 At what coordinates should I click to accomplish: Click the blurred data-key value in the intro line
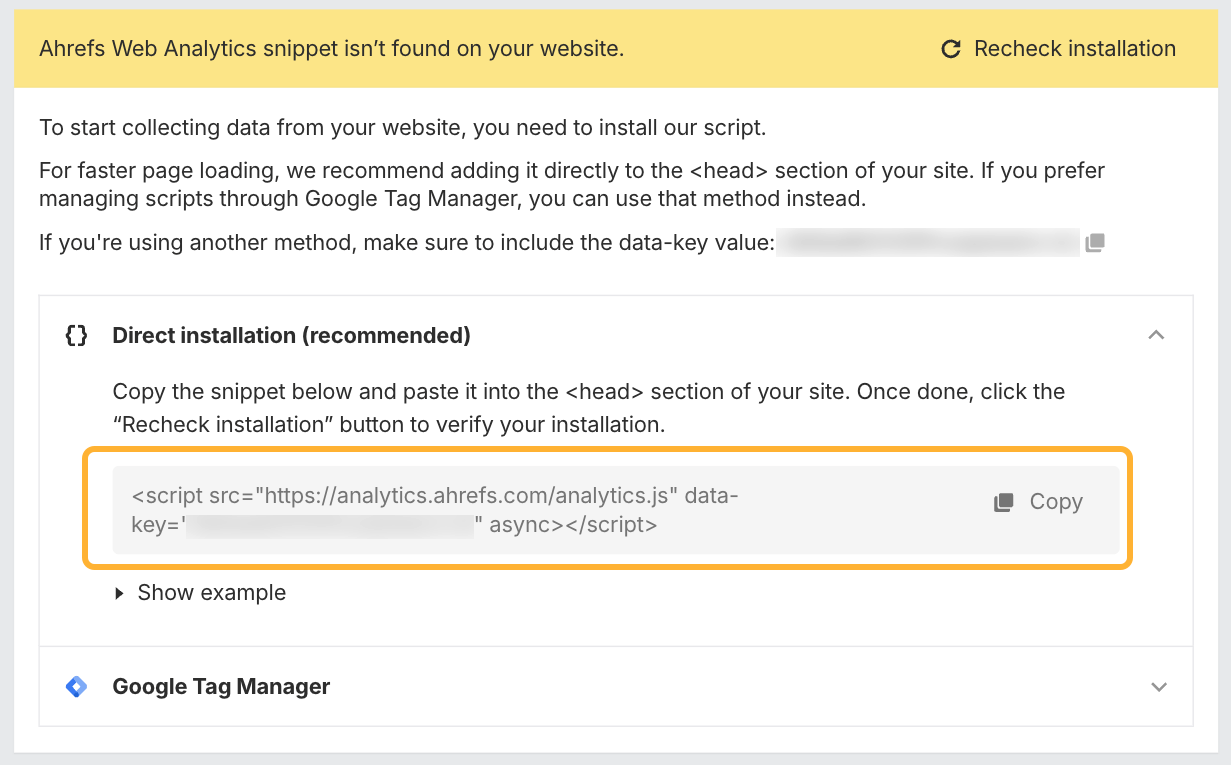coord(928,243)
